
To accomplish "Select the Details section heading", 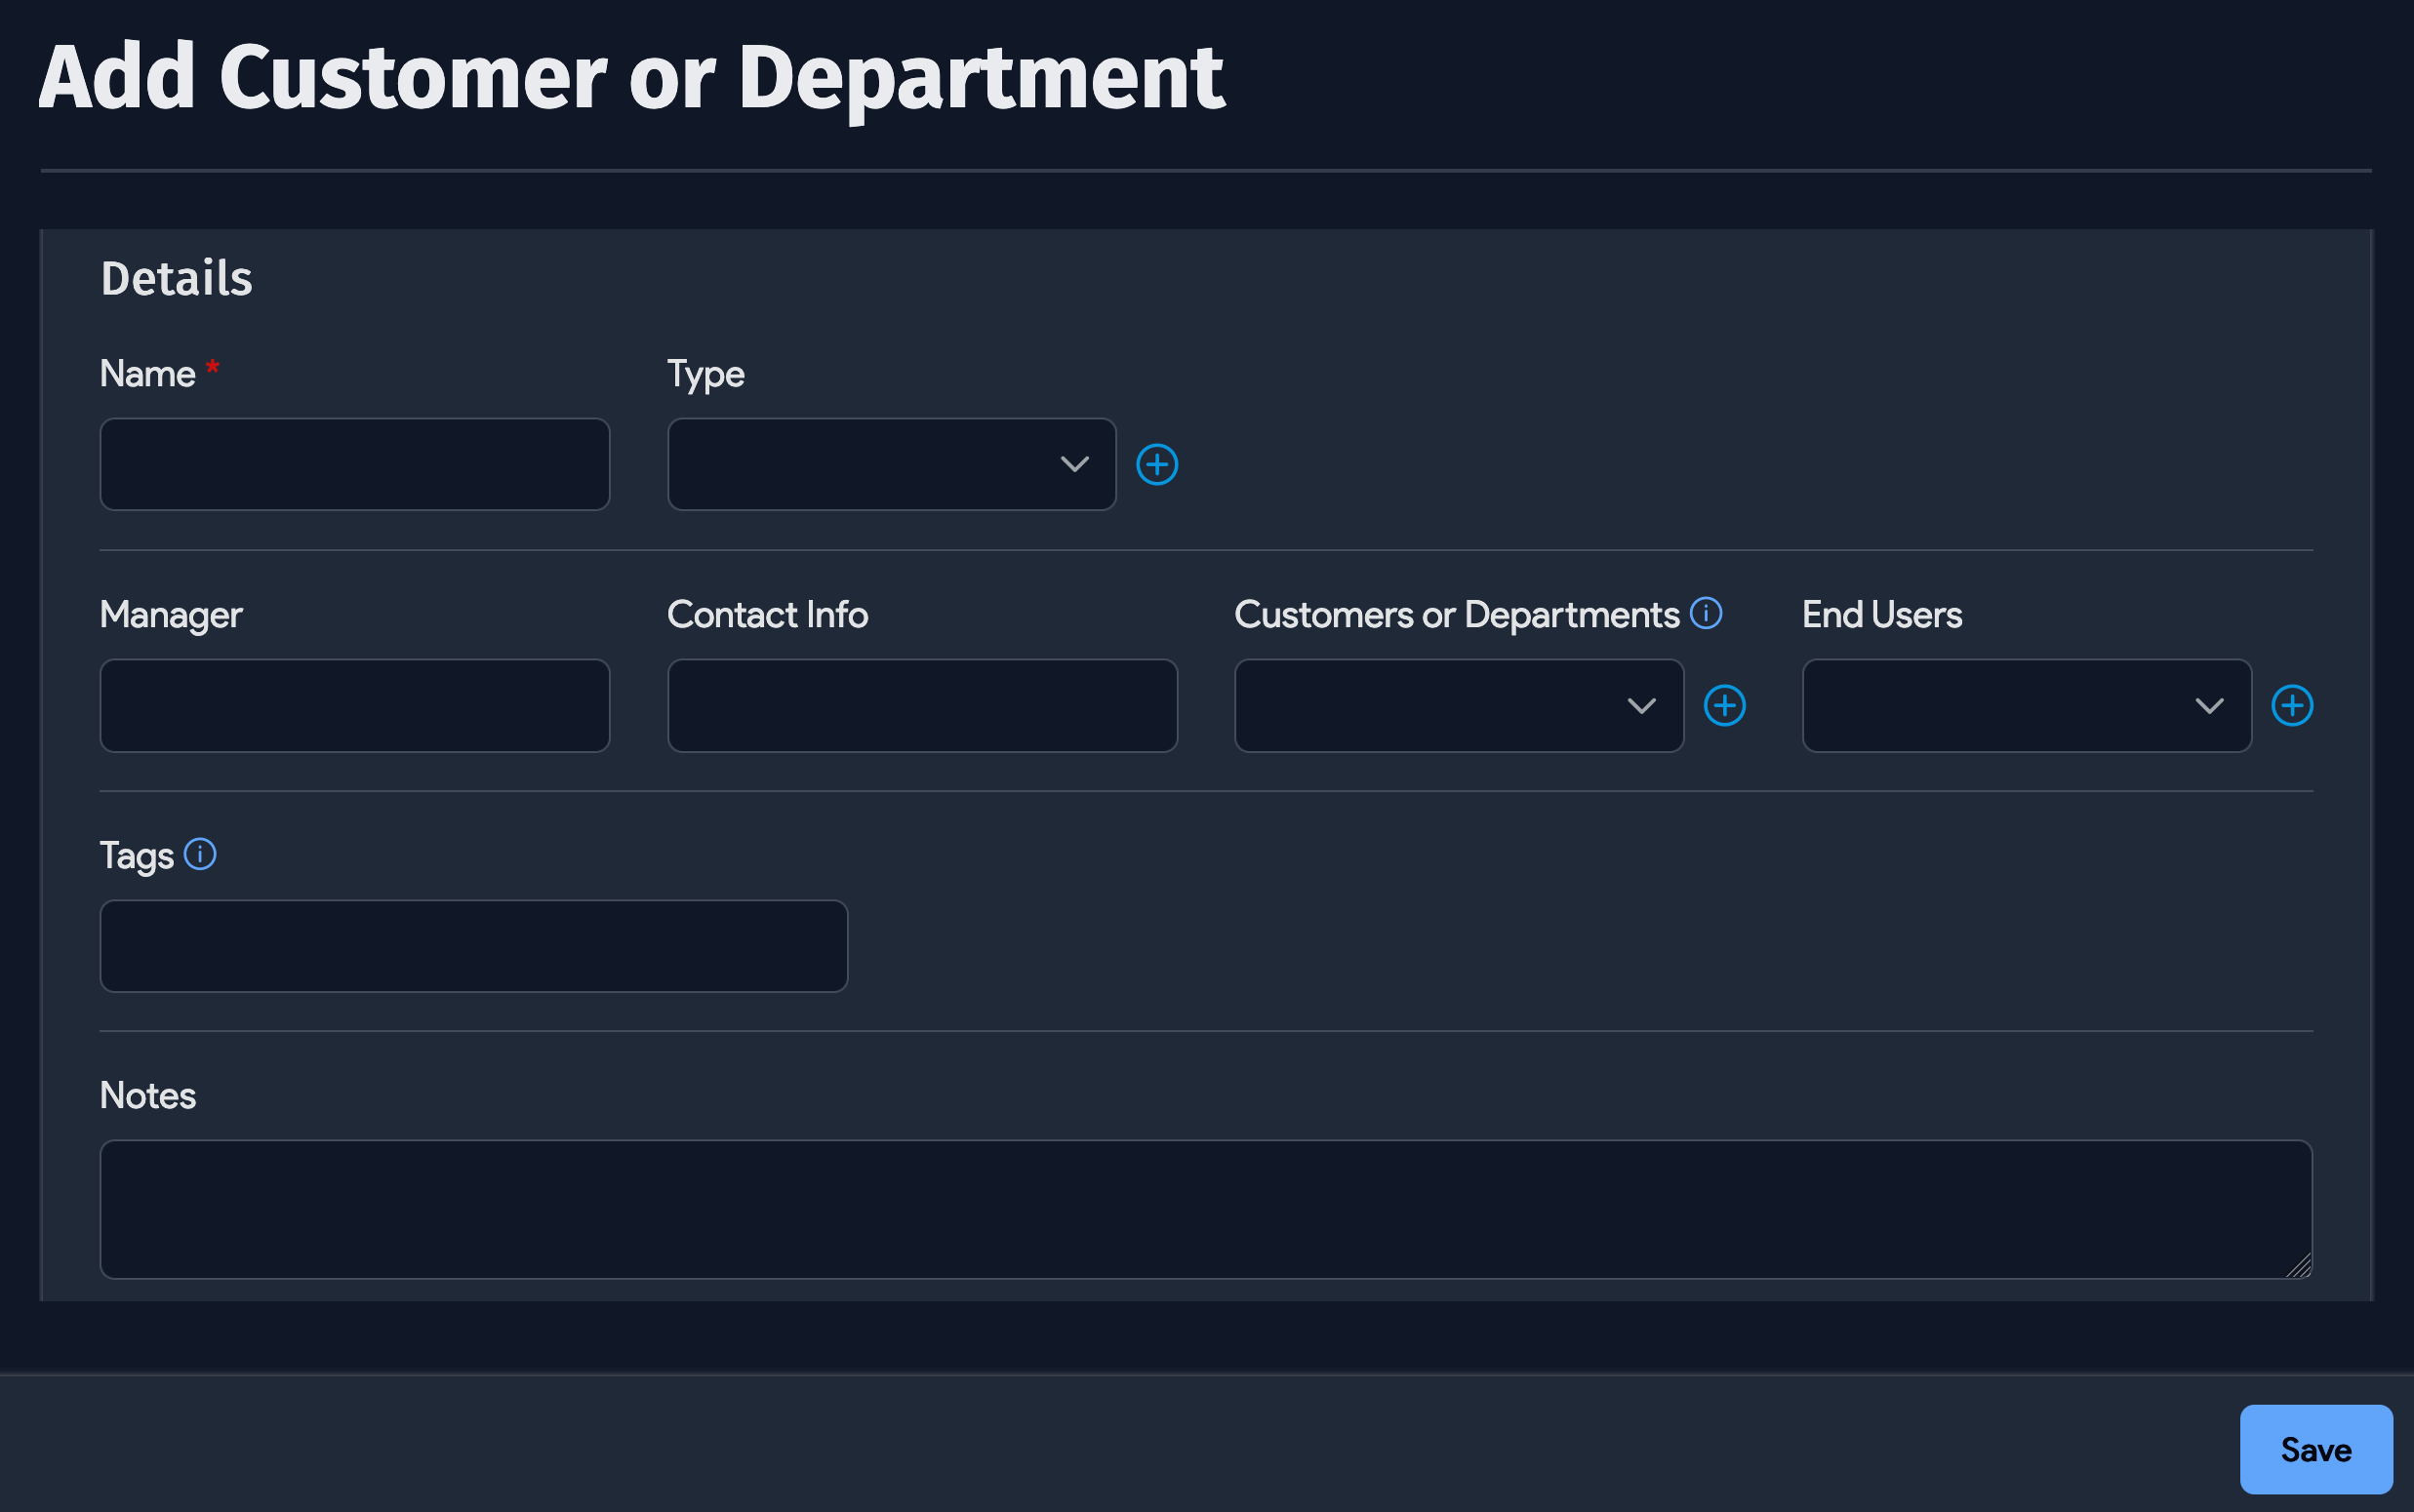I will (x=175, y=277).
